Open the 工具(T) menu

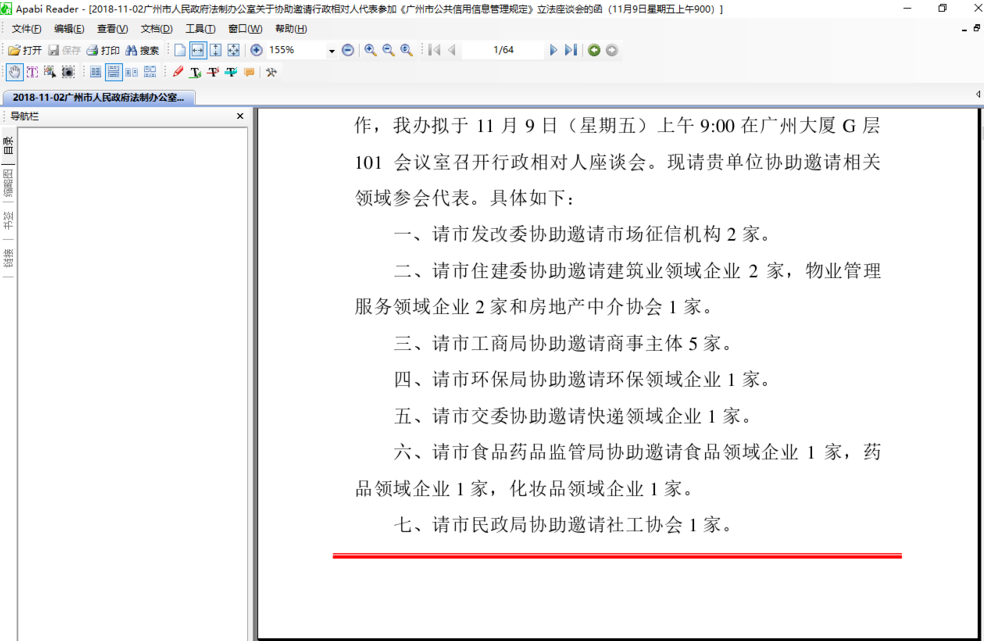pos(200,29)
